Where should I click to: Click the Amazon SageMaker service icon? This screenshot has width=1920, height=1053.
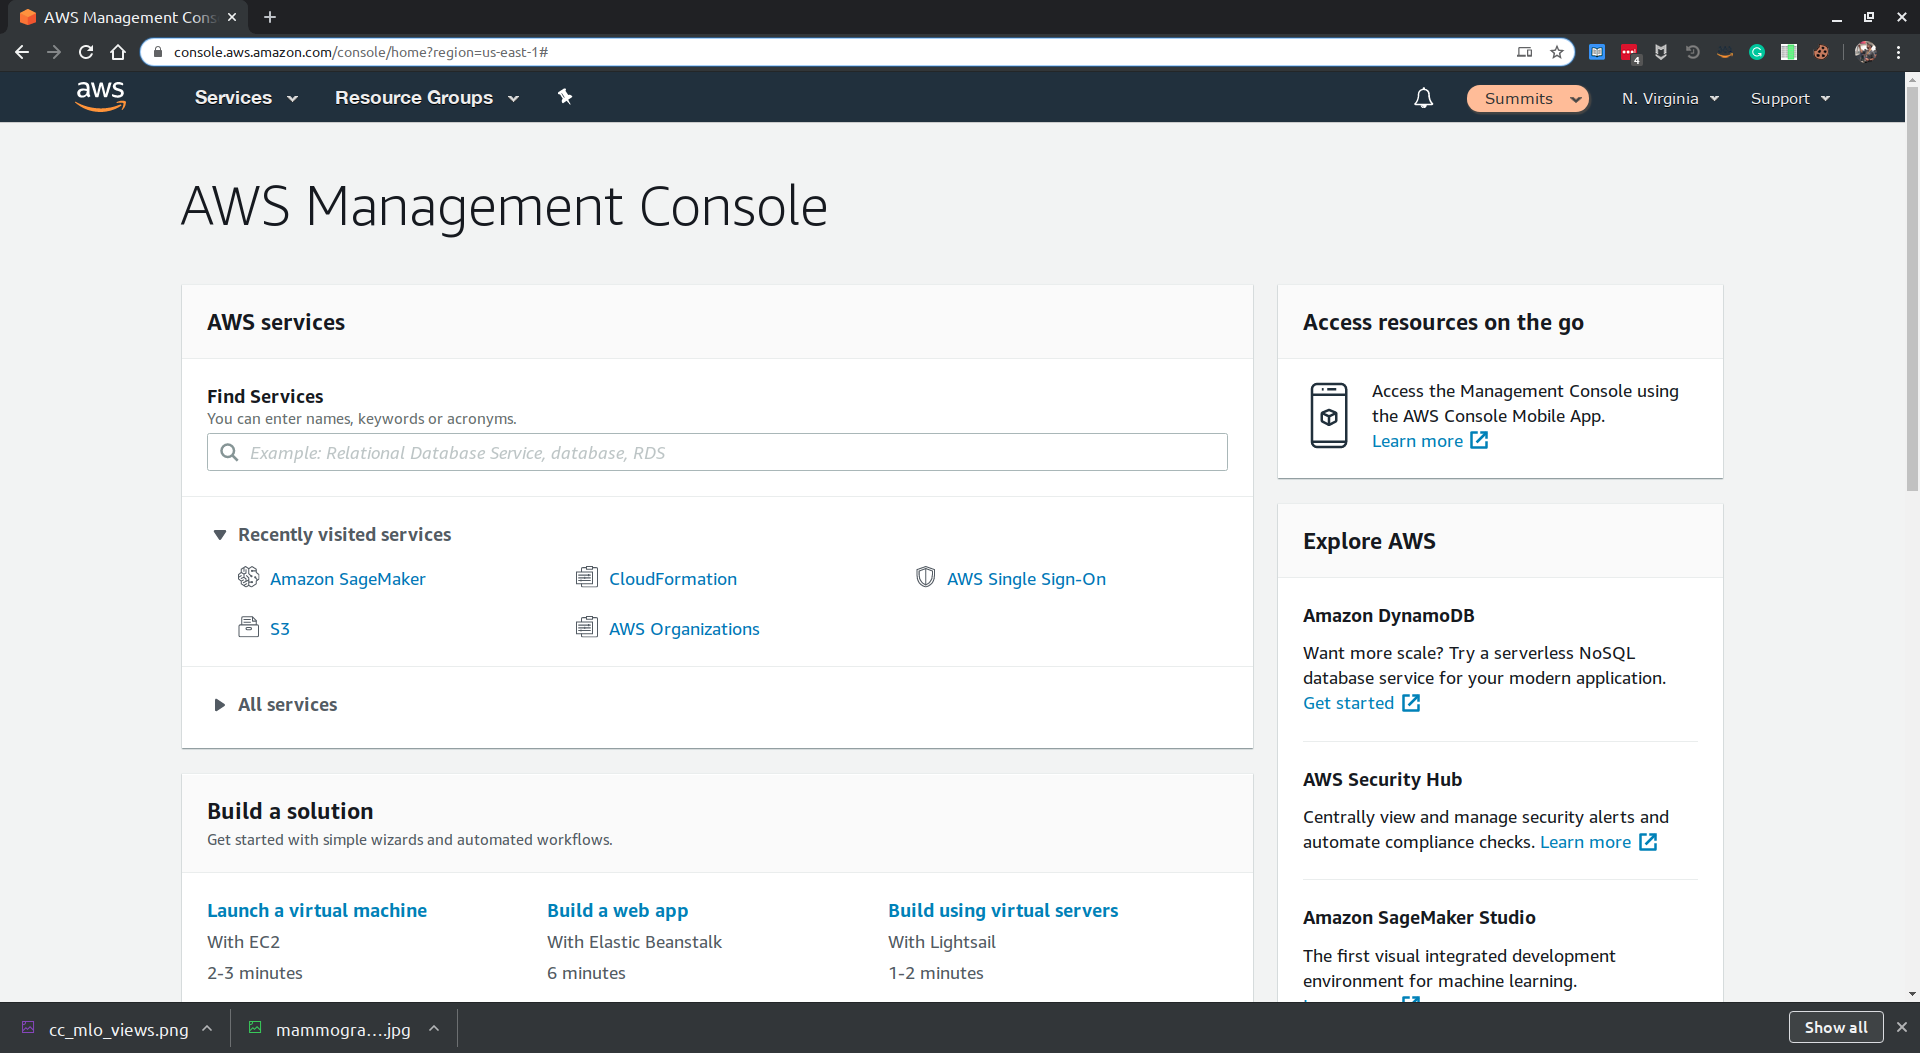tap(248, 577)
